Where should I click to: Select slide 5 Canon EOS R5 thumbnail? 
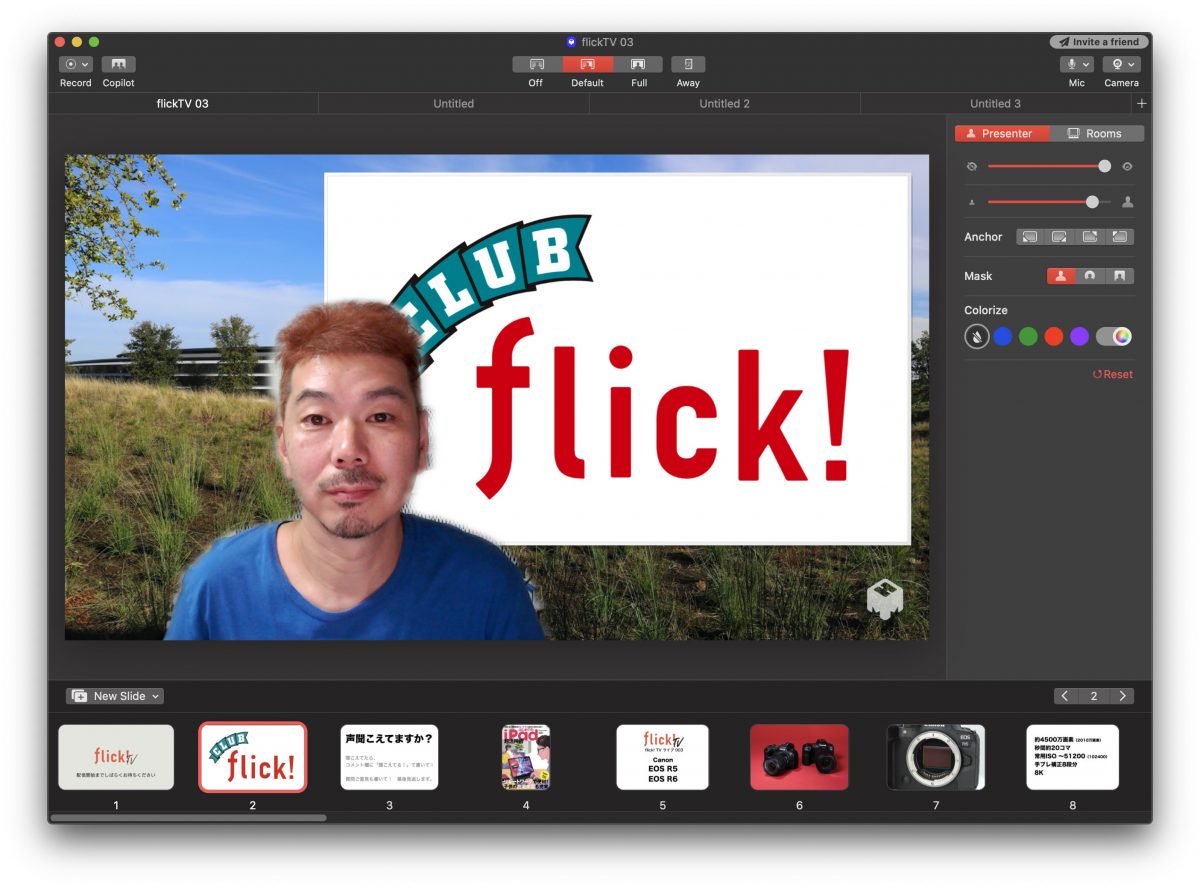point(662,757)
